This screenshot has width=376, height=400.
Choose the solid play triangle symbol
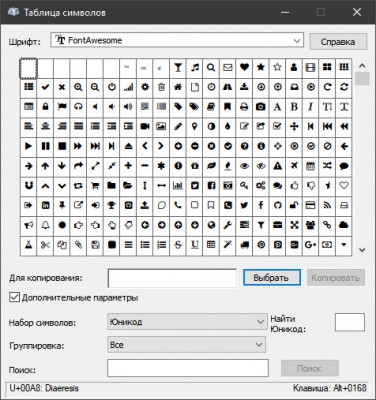tap(29, 146)
